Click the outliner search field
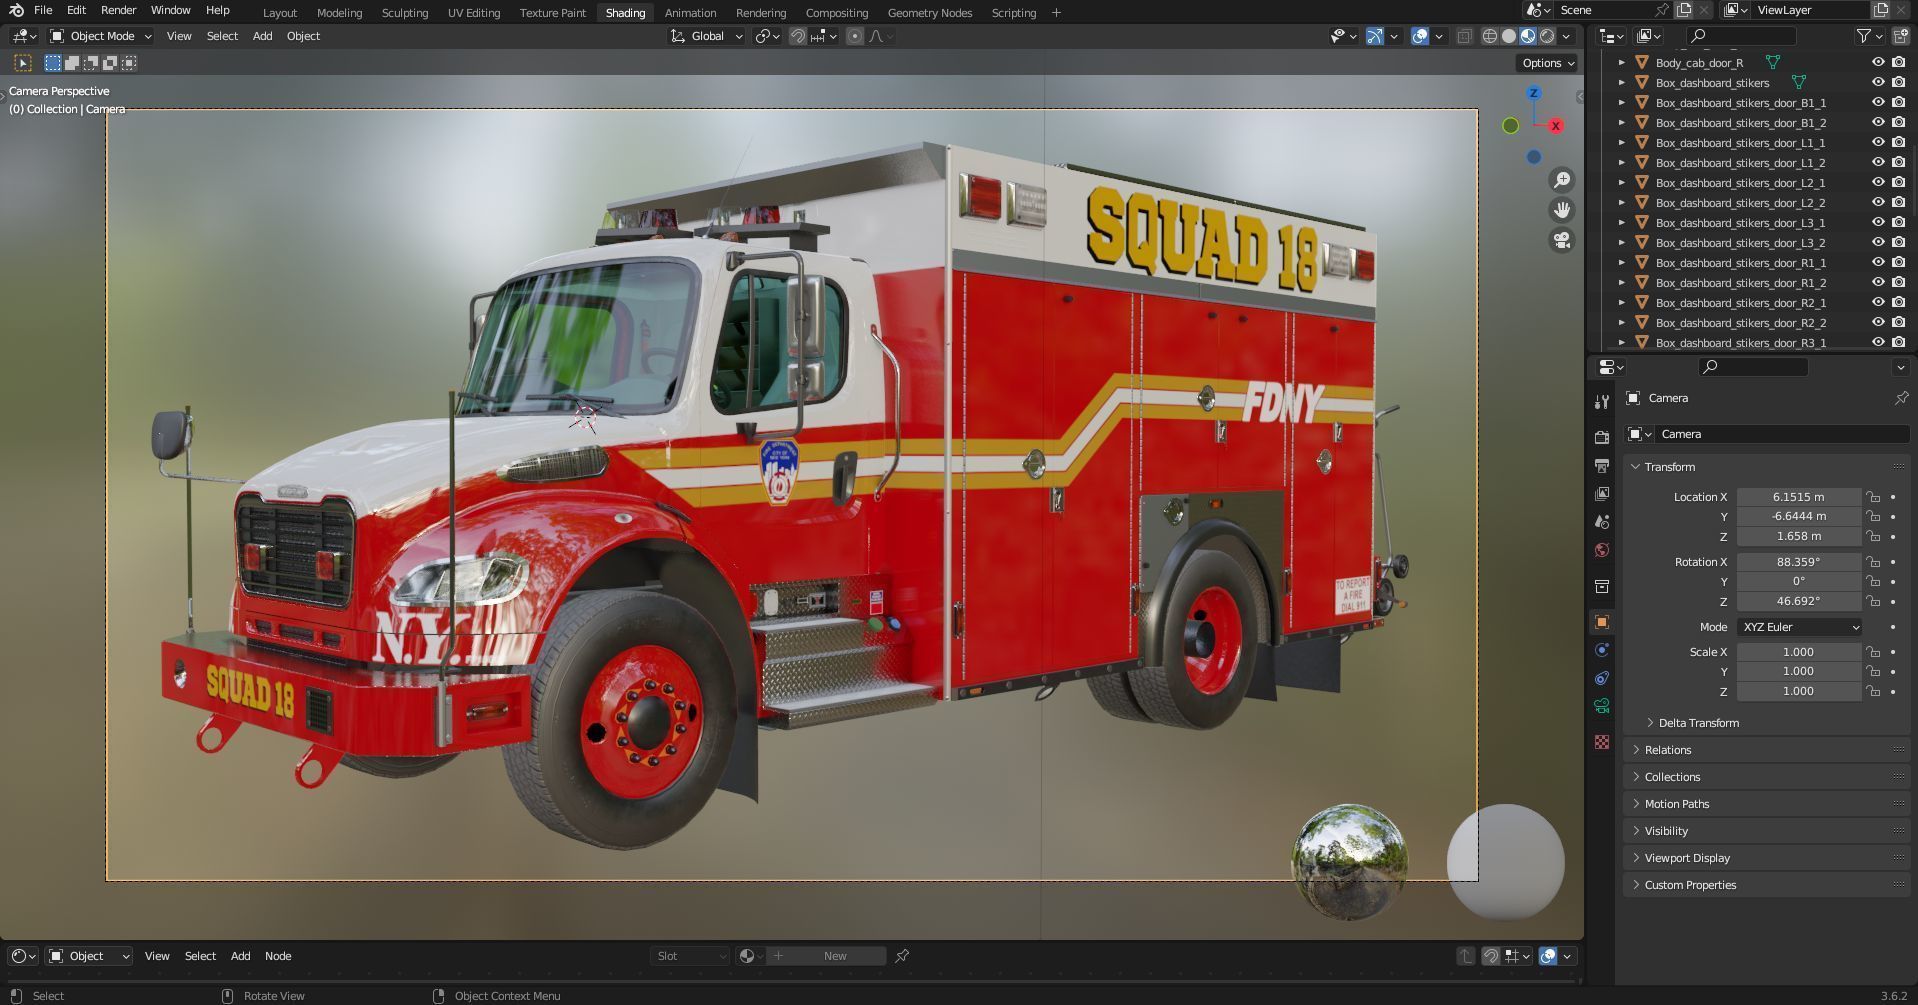This screenshot has width=1918, height=1005. click(1740, 36)
